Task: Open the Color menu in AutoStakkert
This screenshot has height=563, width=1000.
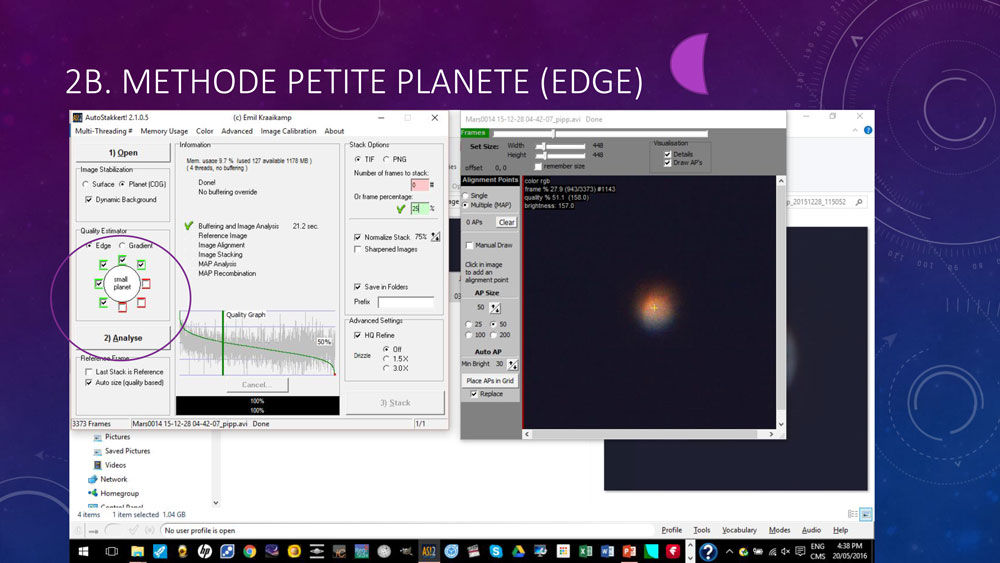Action: [x=205, y=131]
